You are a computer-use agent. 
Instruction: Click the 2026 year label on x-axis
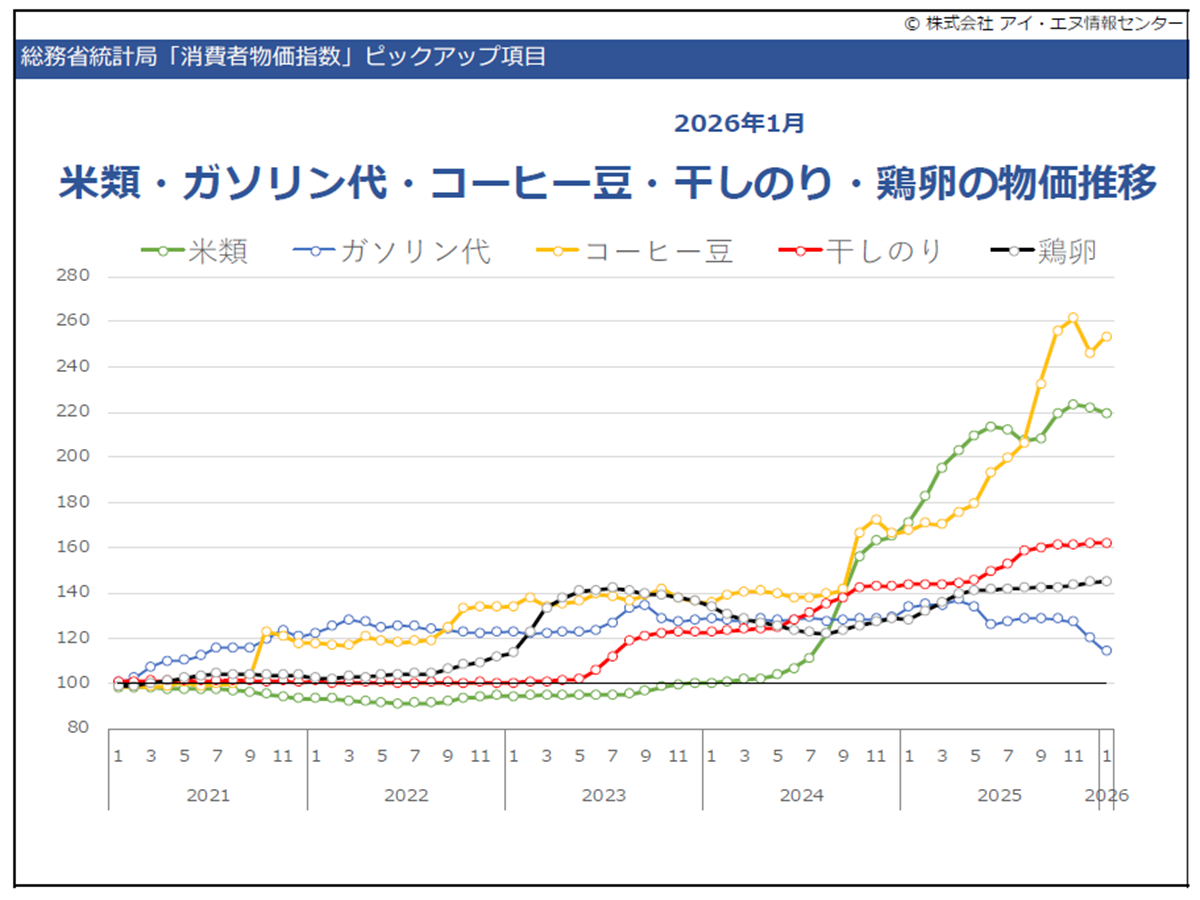(x=1108, y=796)
